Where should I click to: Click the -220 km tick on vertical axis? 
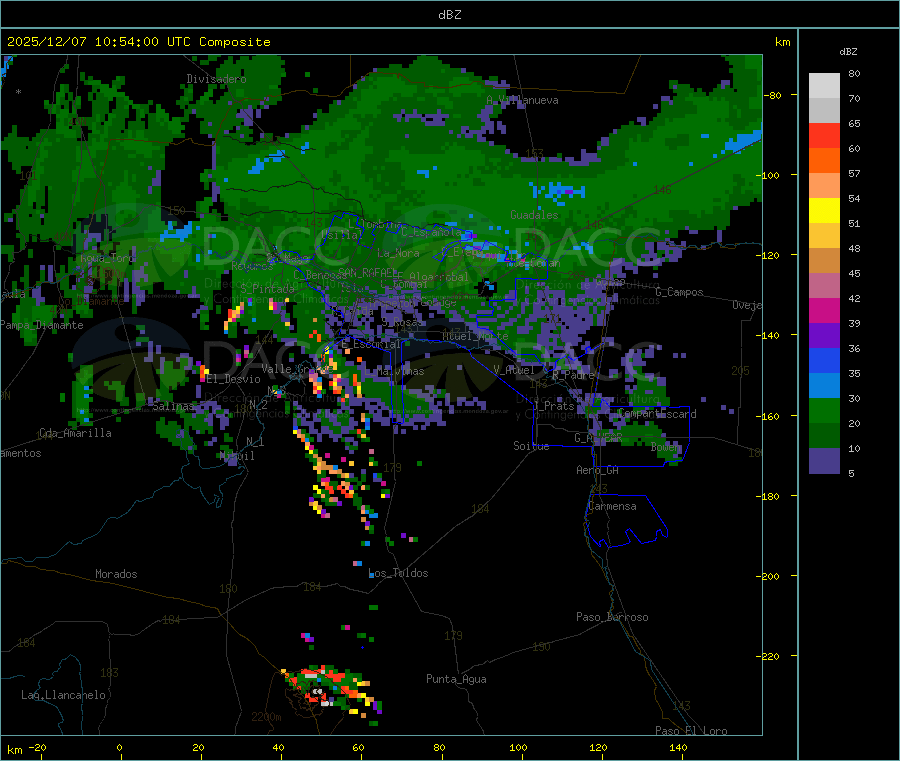coord(769,657)
